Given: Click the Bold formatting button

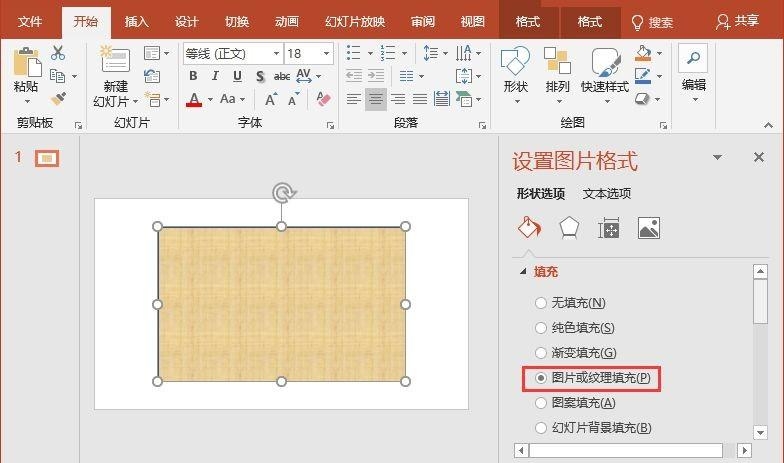Looking at the screenshot, I should tap(193, 76).
